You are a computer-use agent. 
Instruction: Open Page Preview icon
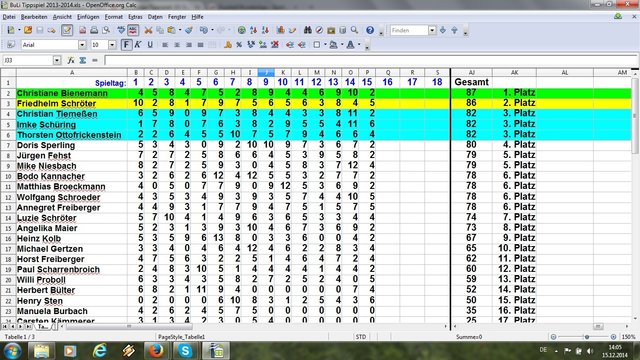click(x=106, y=30)
